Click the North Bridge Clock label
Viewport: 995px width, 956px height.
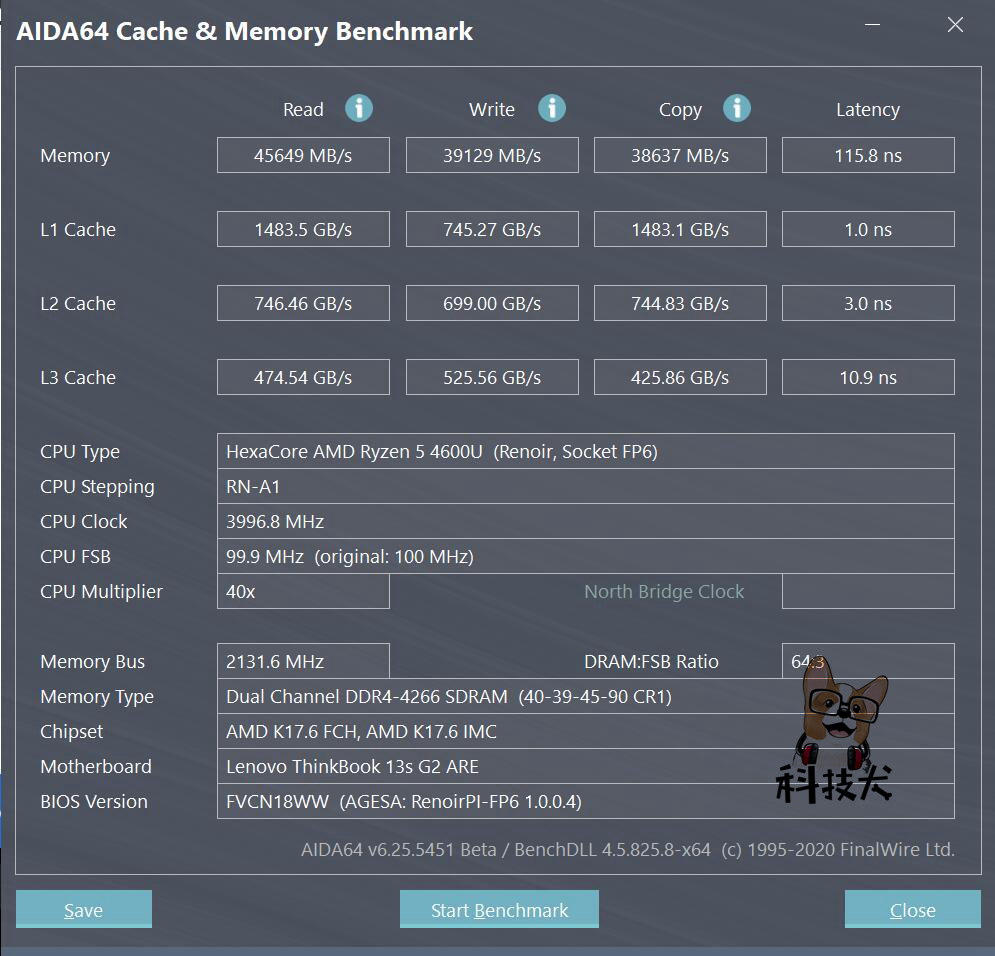point(664,591)
